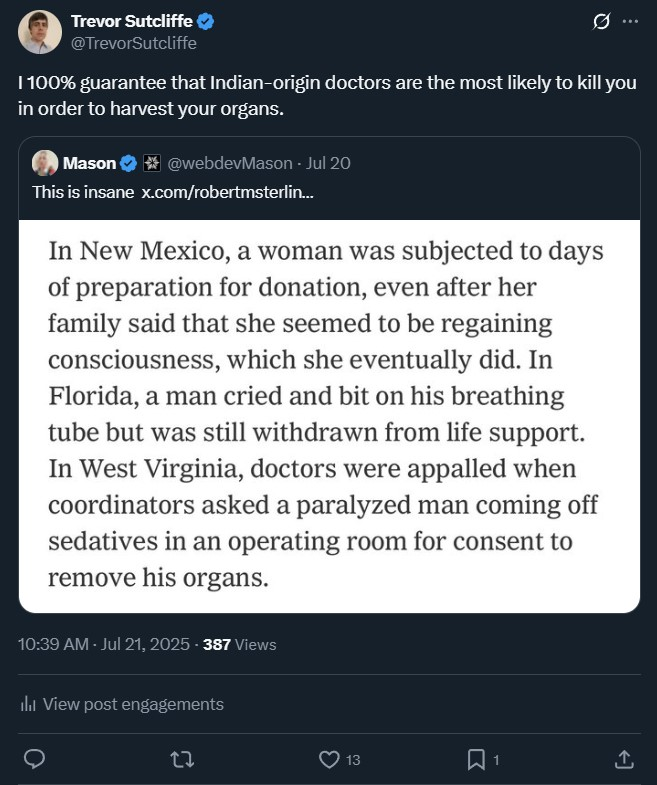Viewport: 657px width, 785px height.
Task: Click the share arrow icon
Action: click(x=623, y=759)
